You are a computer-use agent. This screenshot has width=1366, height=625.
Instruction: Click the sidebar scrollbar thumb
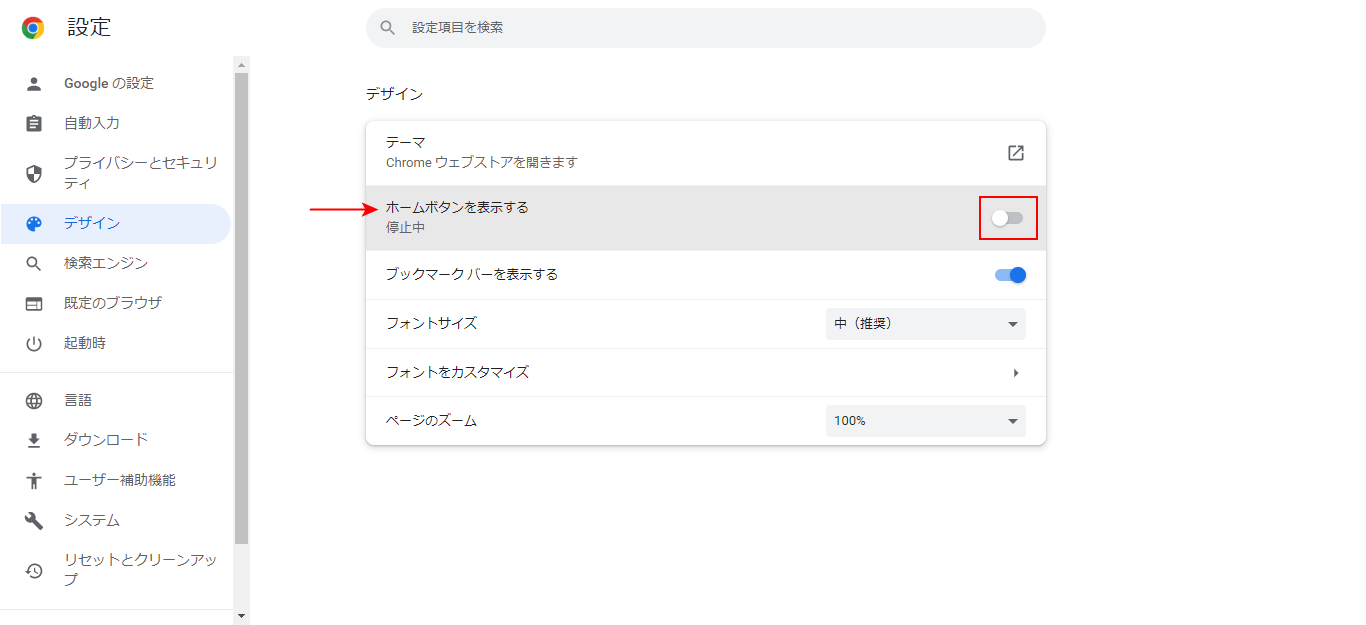[x=241, y=308]
